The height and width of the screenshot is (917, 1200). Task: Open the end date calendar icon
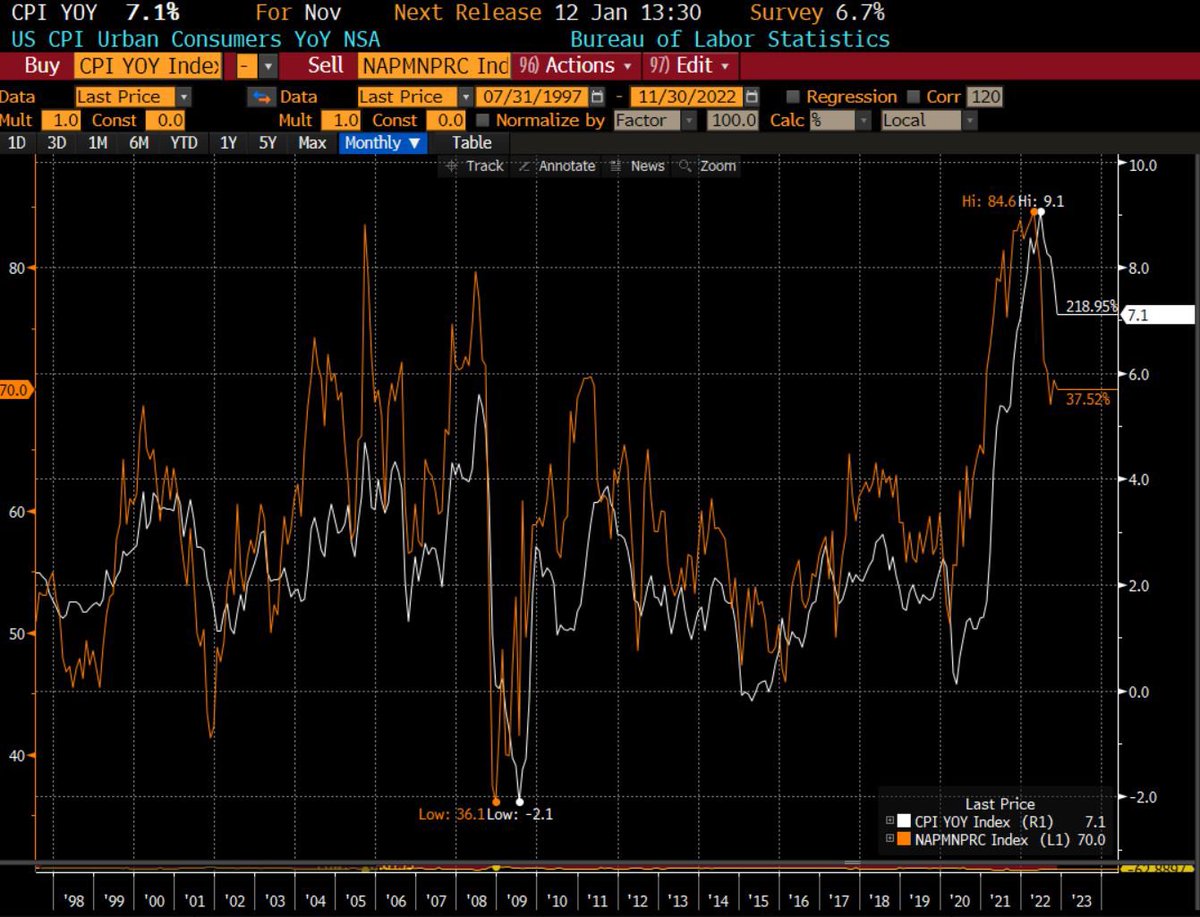(x=752, y=97)
